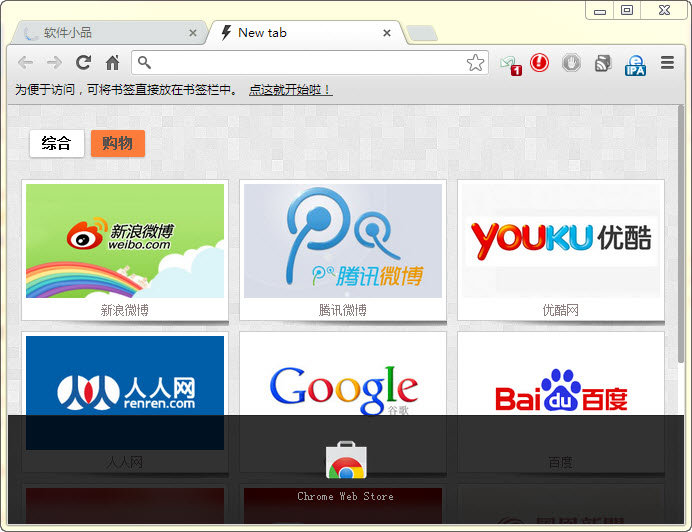Close the 软件小品 tab

coord(193,33)
